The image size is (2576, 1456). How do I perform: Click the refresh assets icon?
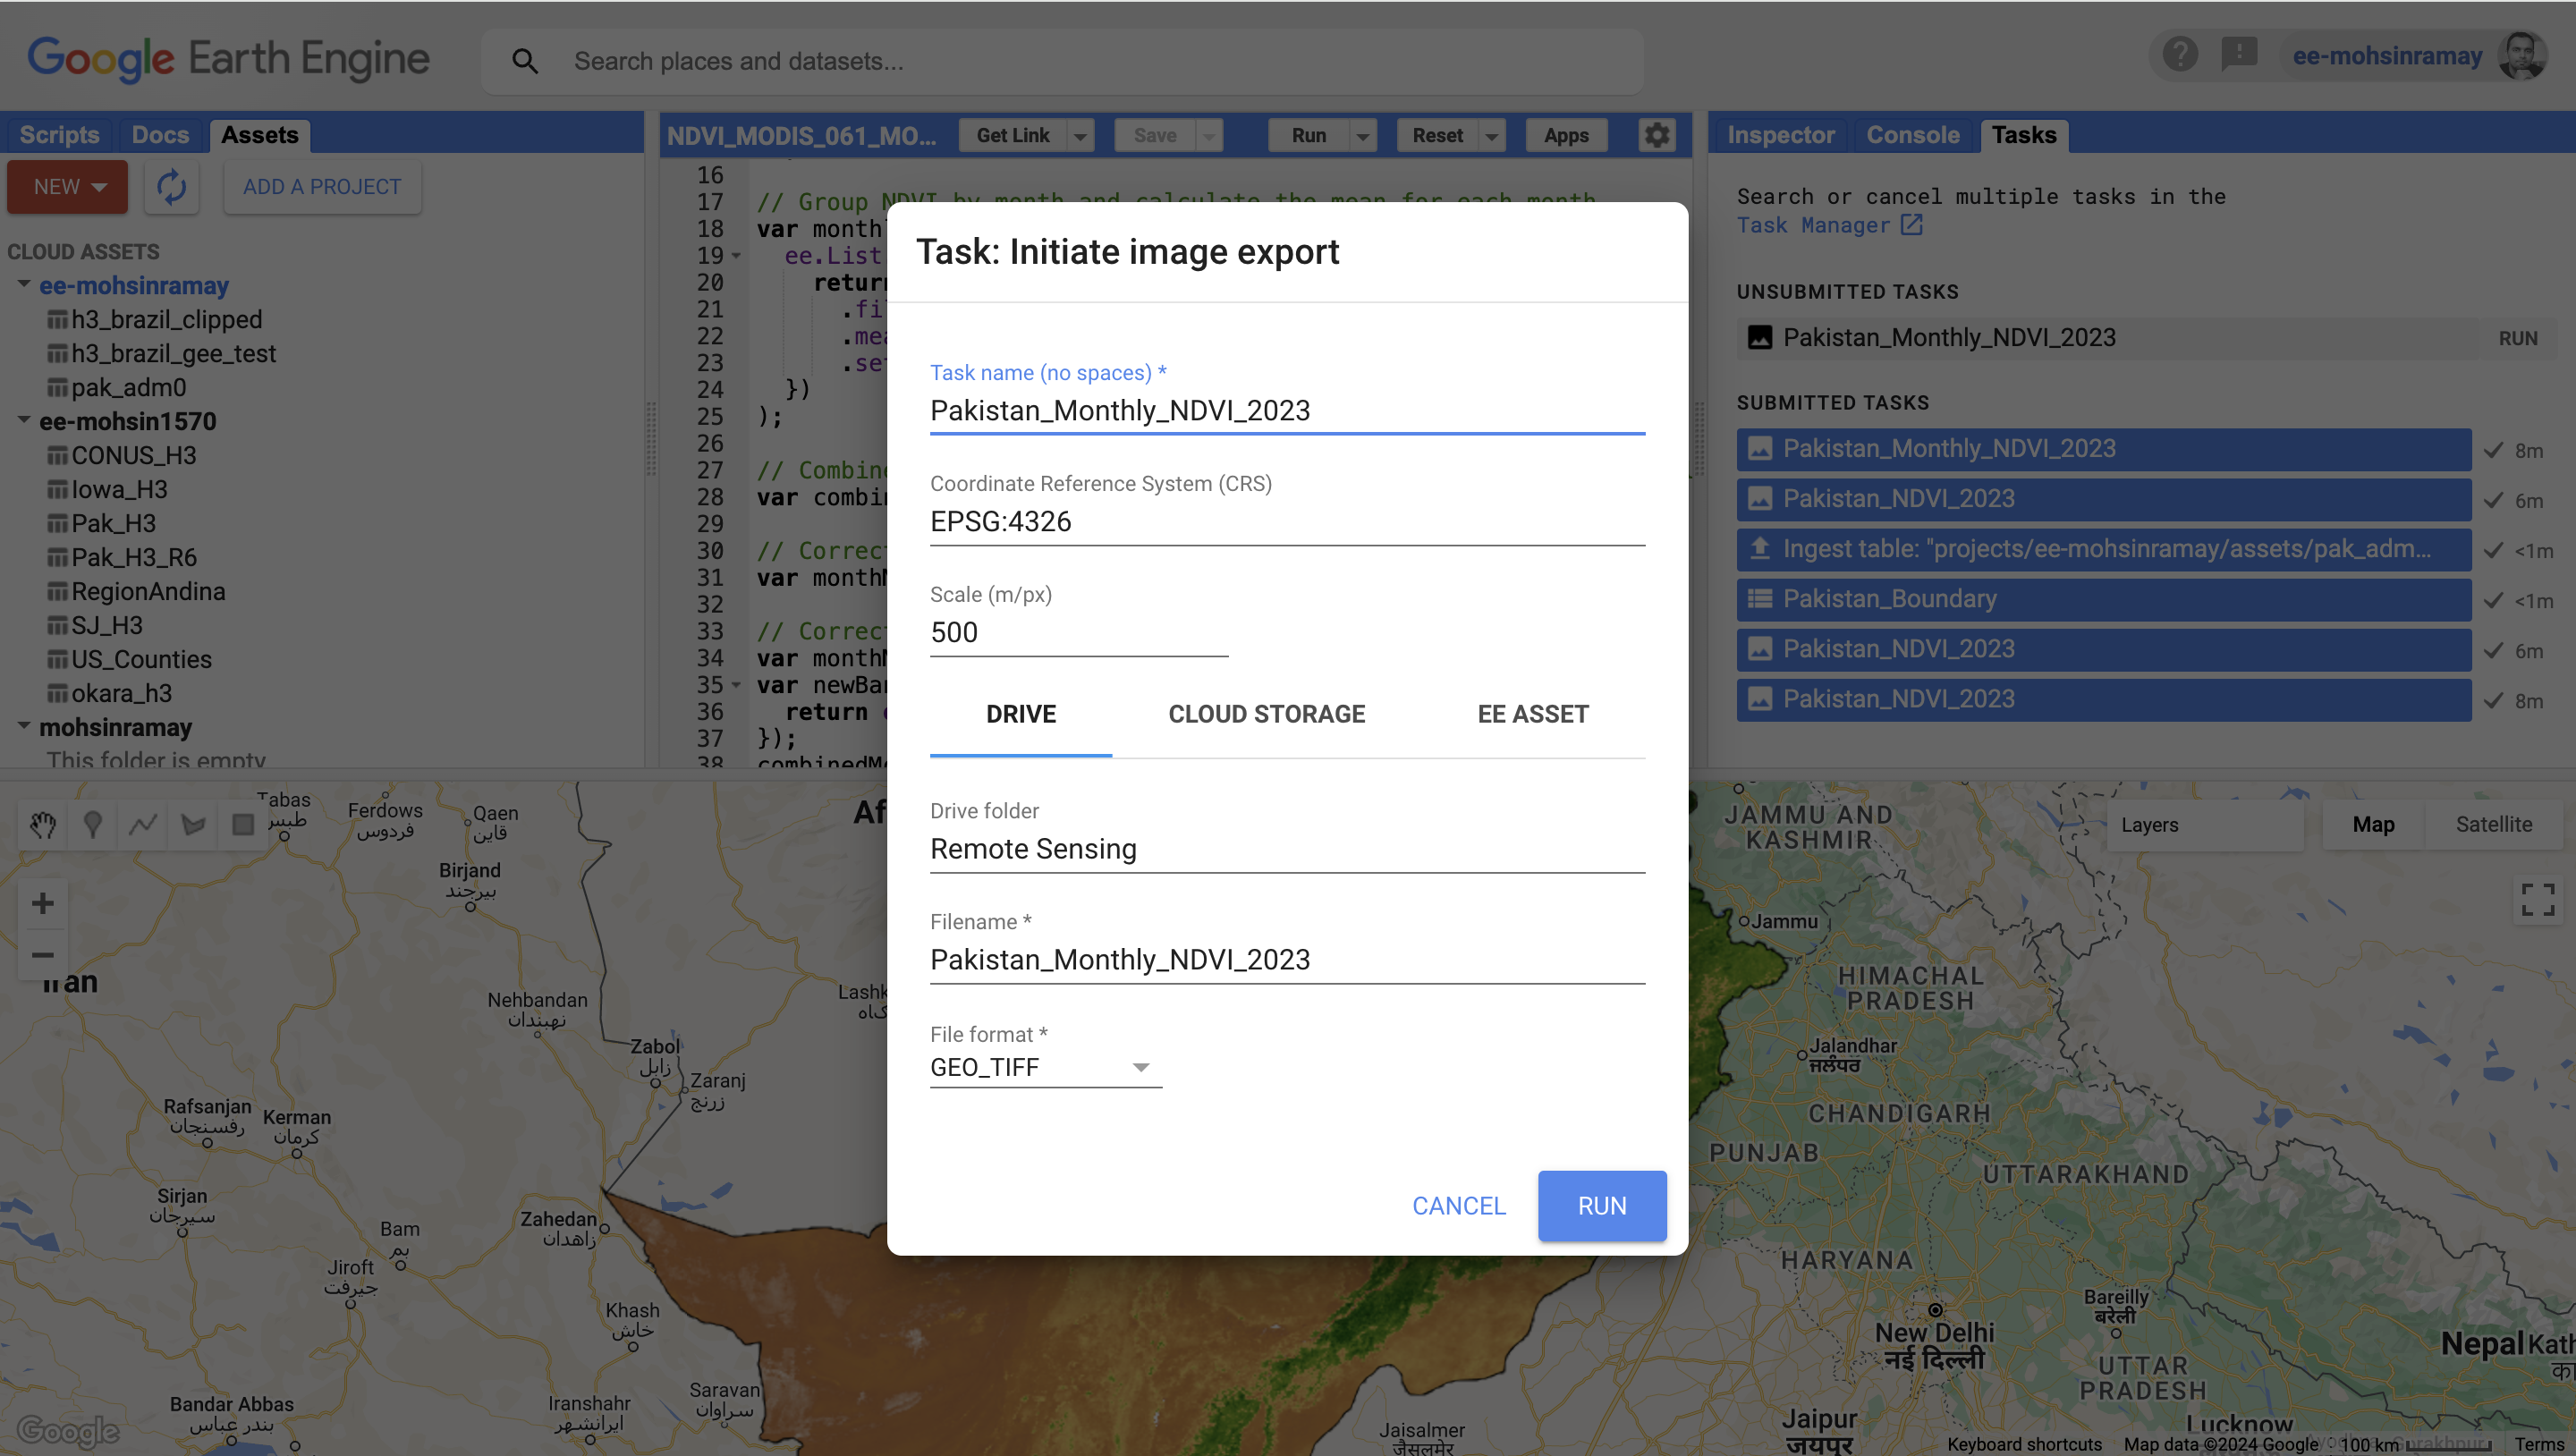172,187
